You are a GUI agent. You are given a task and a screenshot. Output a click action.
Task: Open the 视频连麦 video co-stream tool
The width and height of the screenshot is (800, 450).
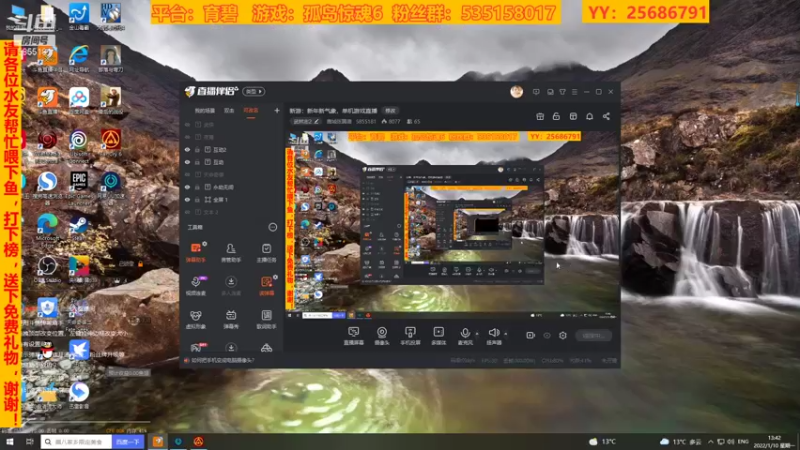[x=196, y=286]
